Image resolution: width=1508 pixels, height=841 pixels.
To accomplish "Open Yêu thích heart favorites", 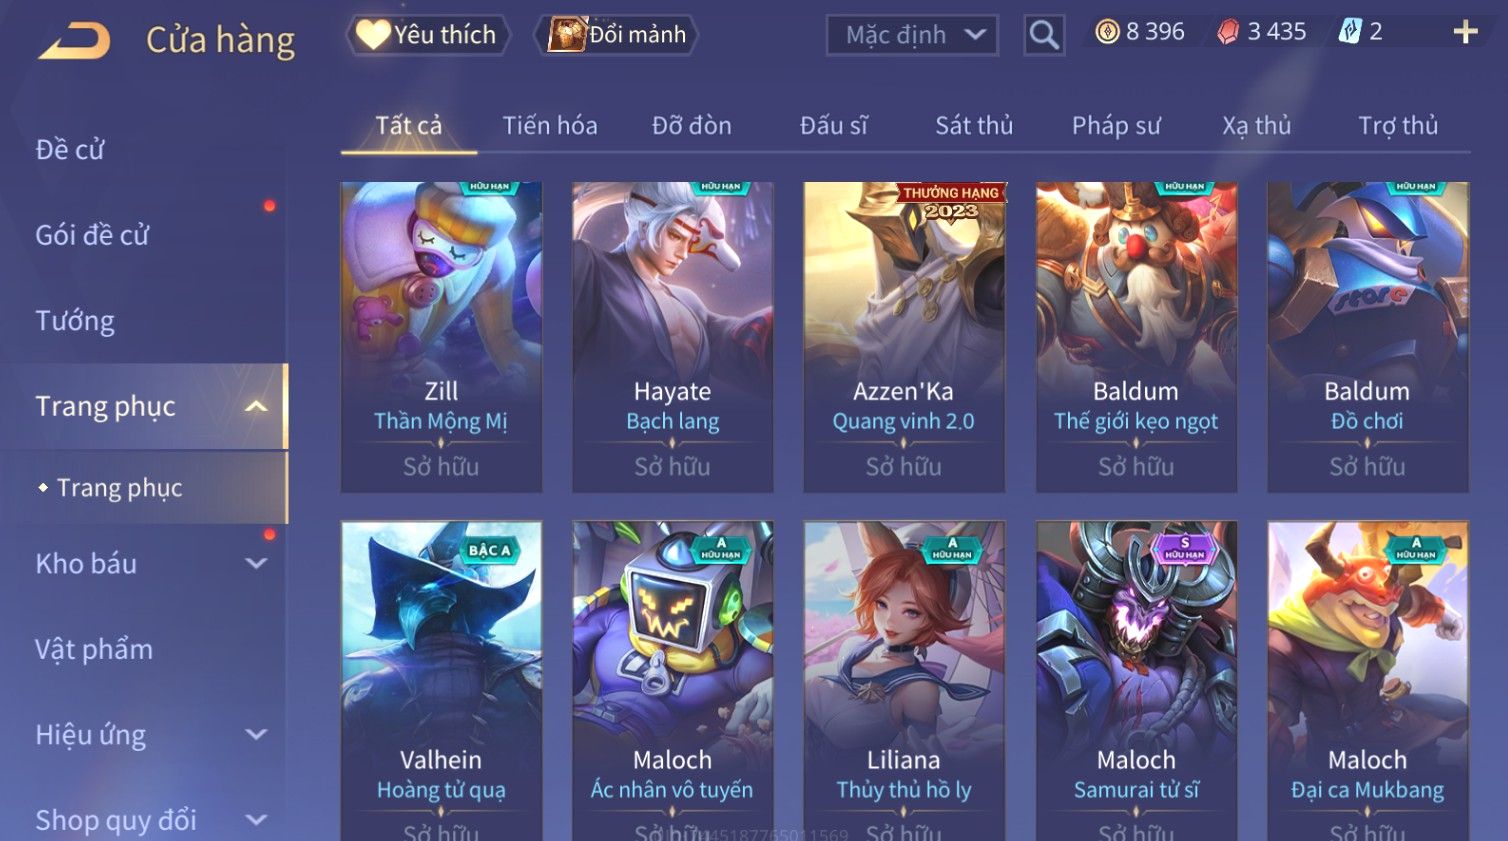I will pyautogui.click(x=428, y=35).
